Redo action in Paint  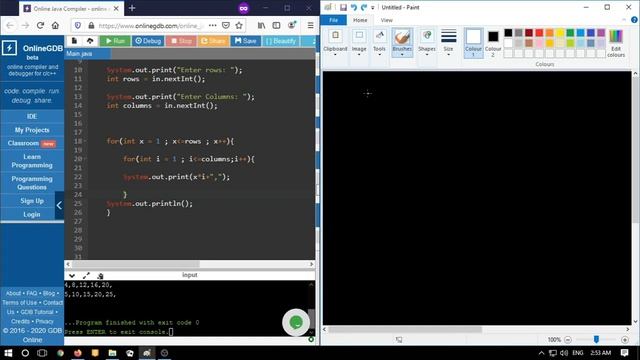(x=364, y=7)
